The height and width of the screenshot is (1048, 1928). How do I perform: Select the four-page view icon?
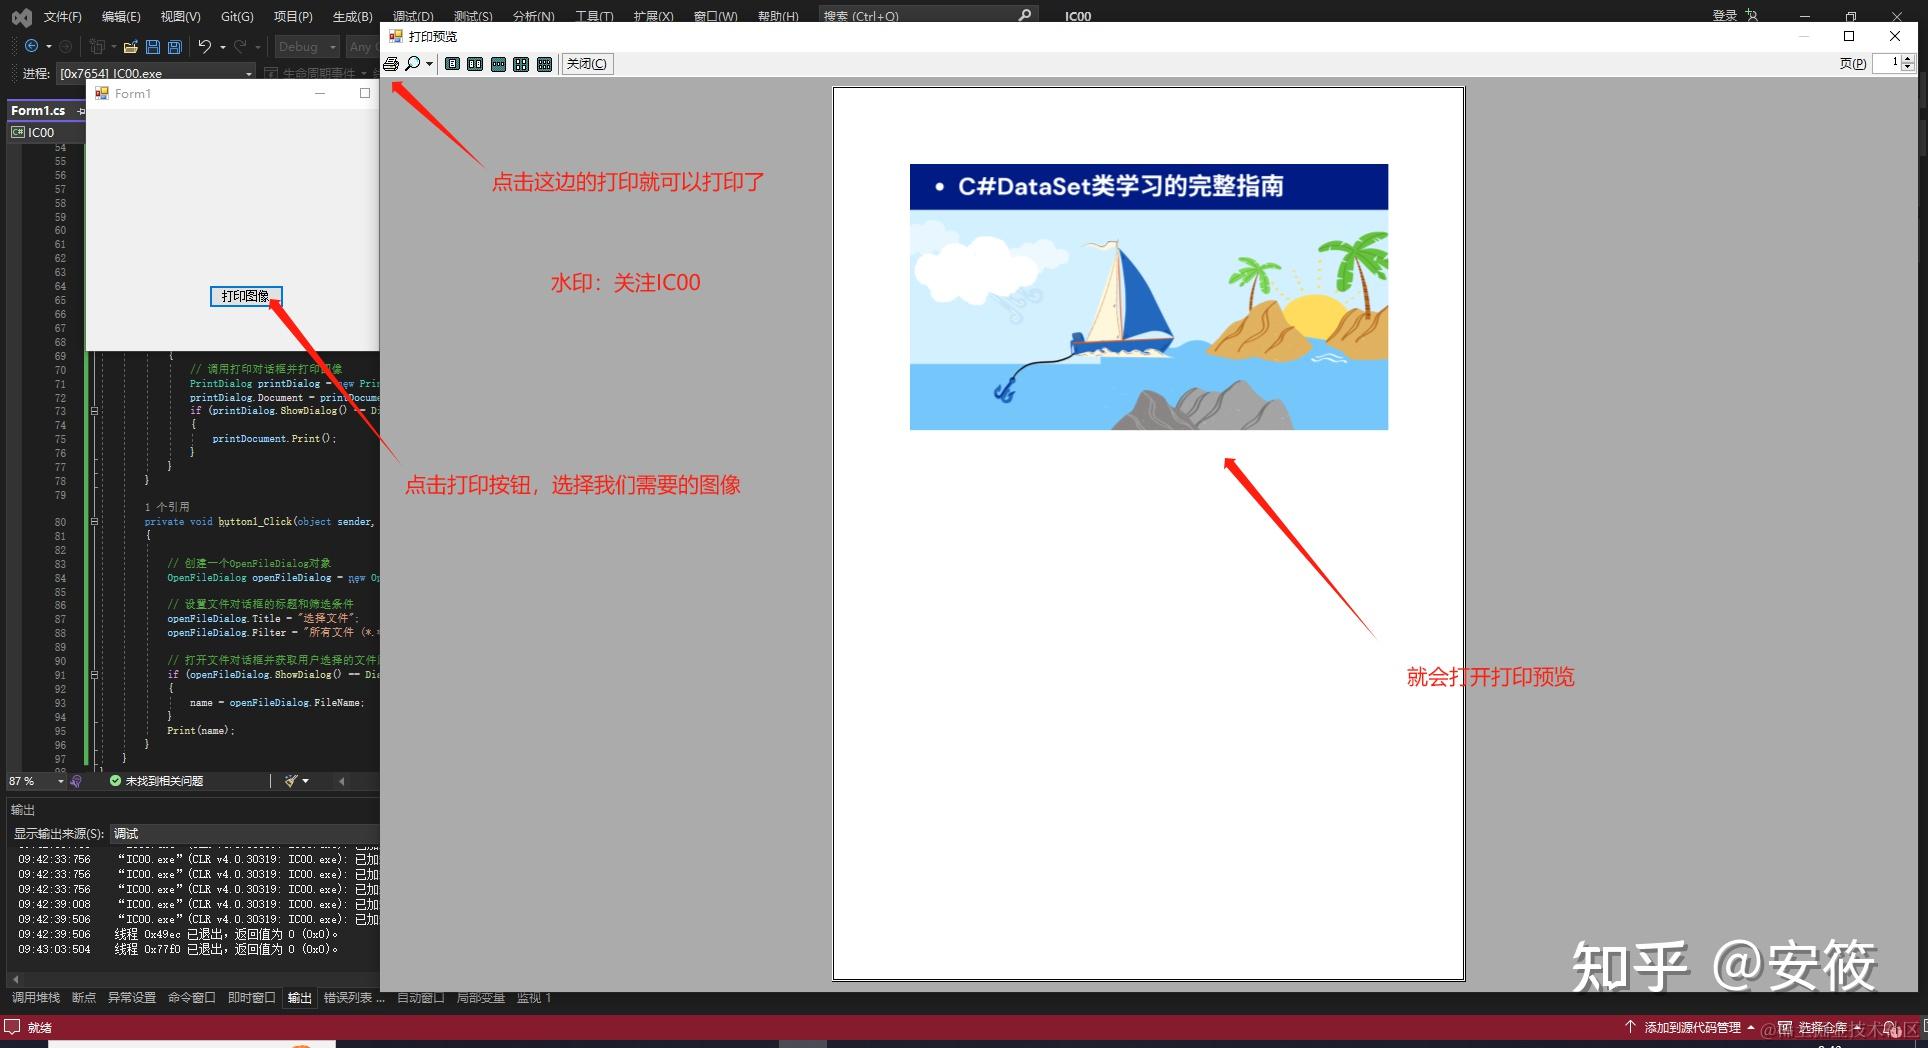tap(521, 63)
